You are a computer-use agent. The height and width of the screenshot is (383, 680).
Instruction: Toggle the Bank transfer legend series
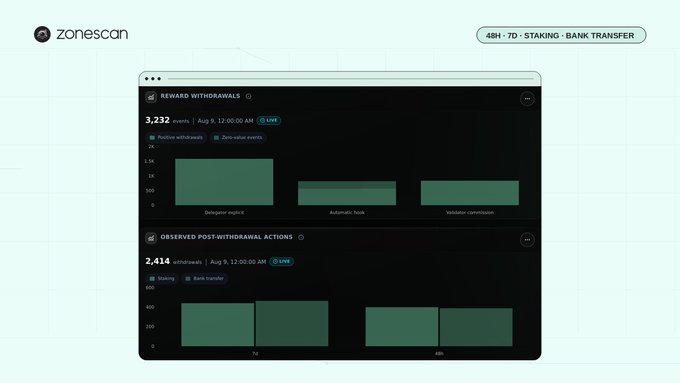pos(204,278)
